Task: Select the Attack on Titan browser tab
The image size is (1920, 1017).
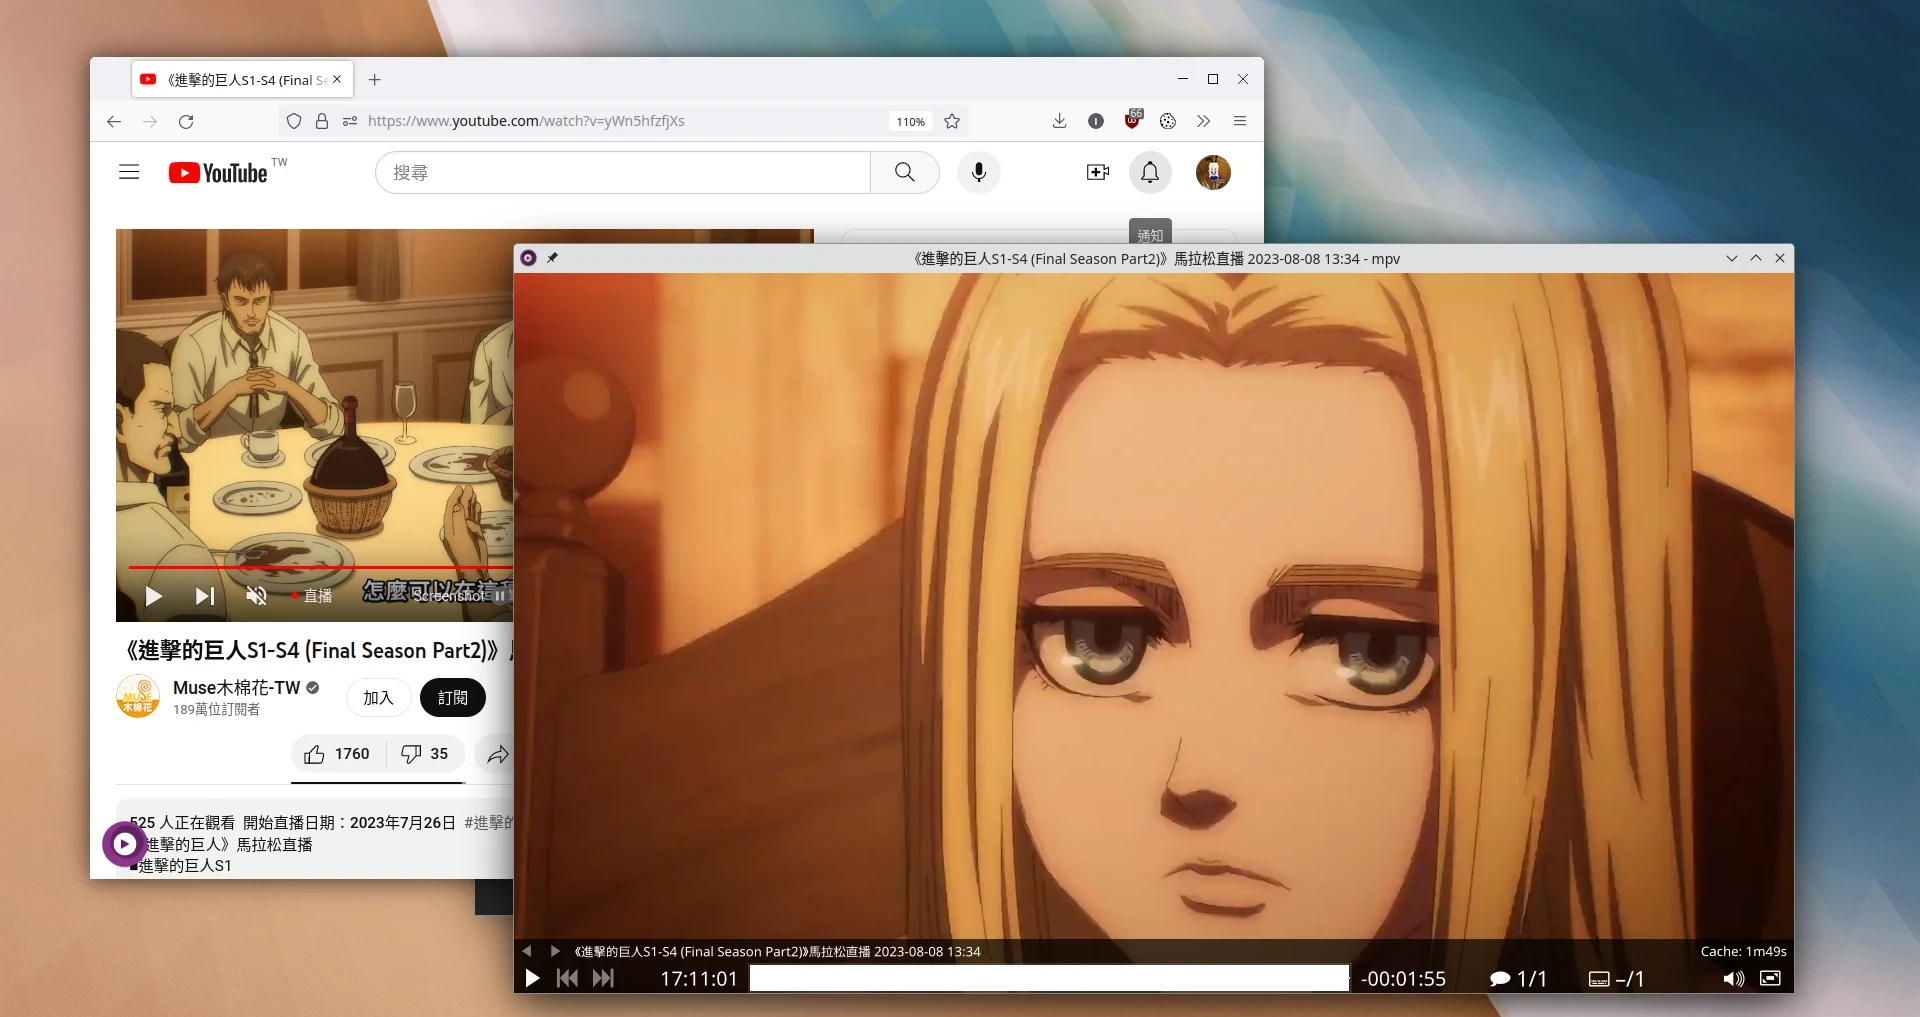Action: [240, 80]
